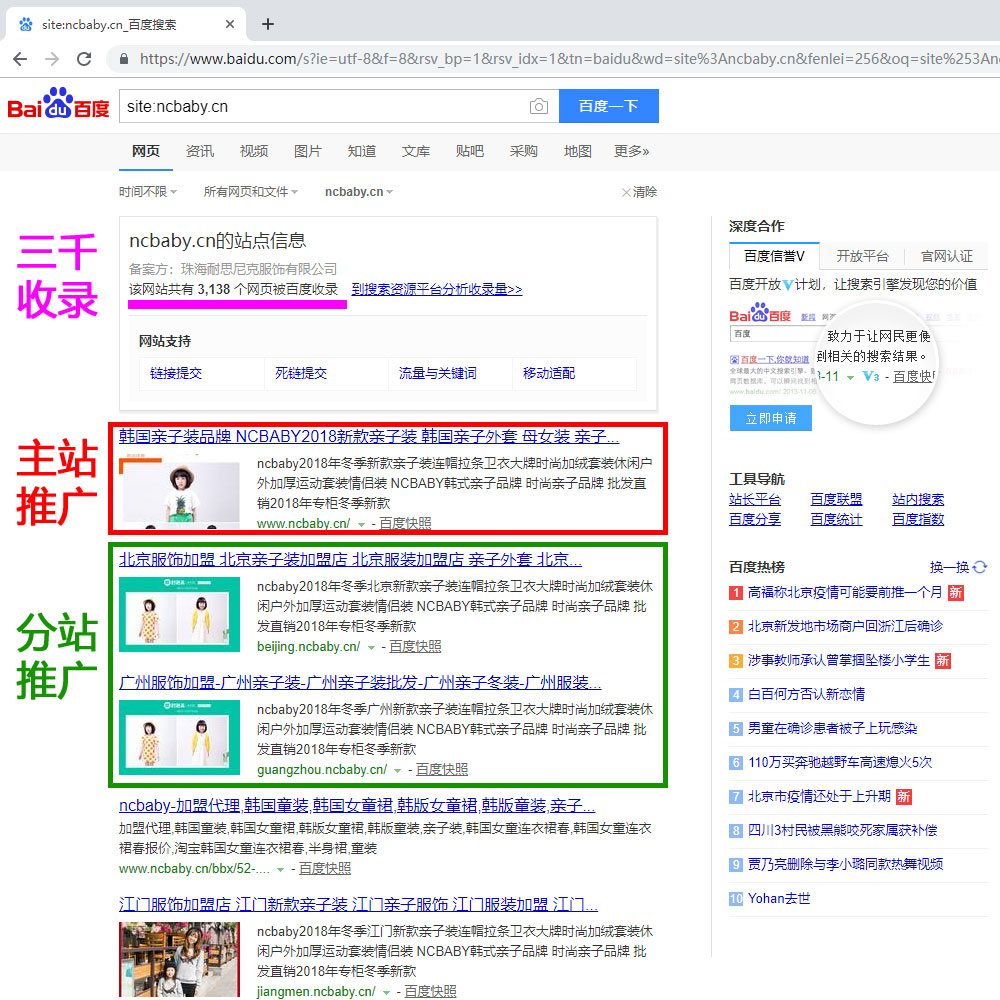This screenshot has width=1000, height=1000.
Task: Click the 换一换 refresh hot list
Action: click(949, 567)
